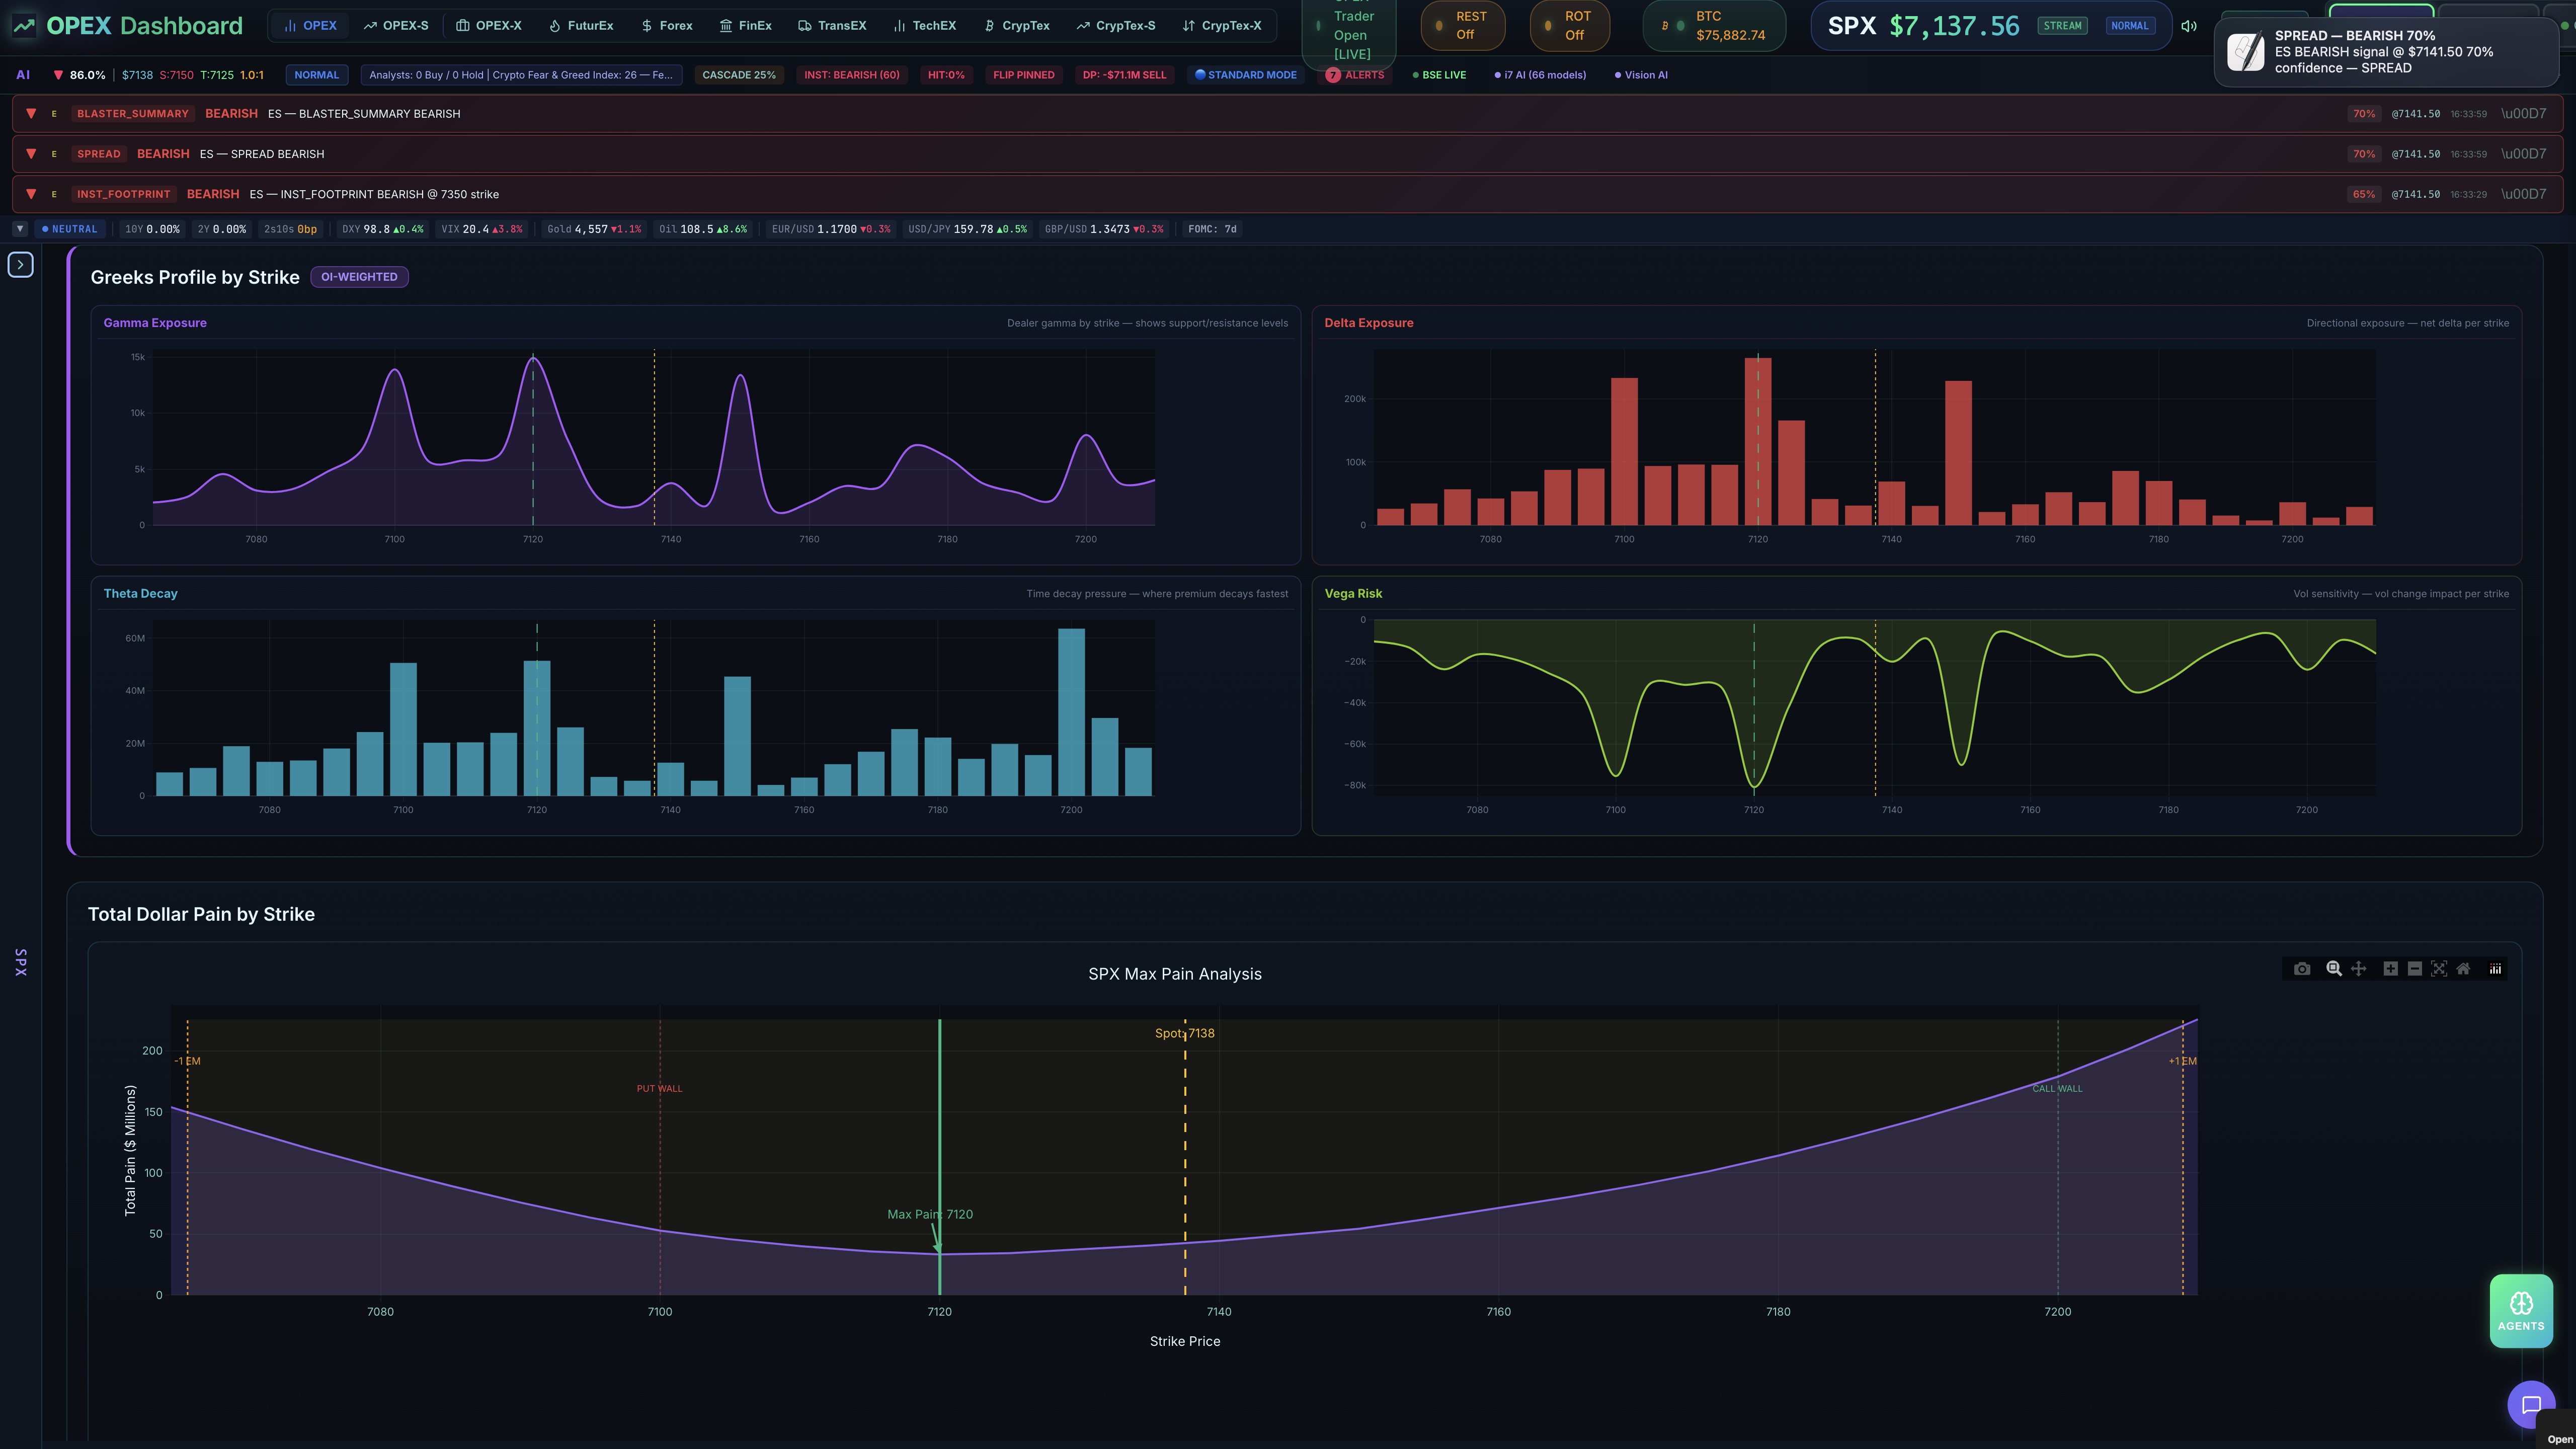
Task: Switch to the OPEX-S tab
Action: tap(396, 26)
